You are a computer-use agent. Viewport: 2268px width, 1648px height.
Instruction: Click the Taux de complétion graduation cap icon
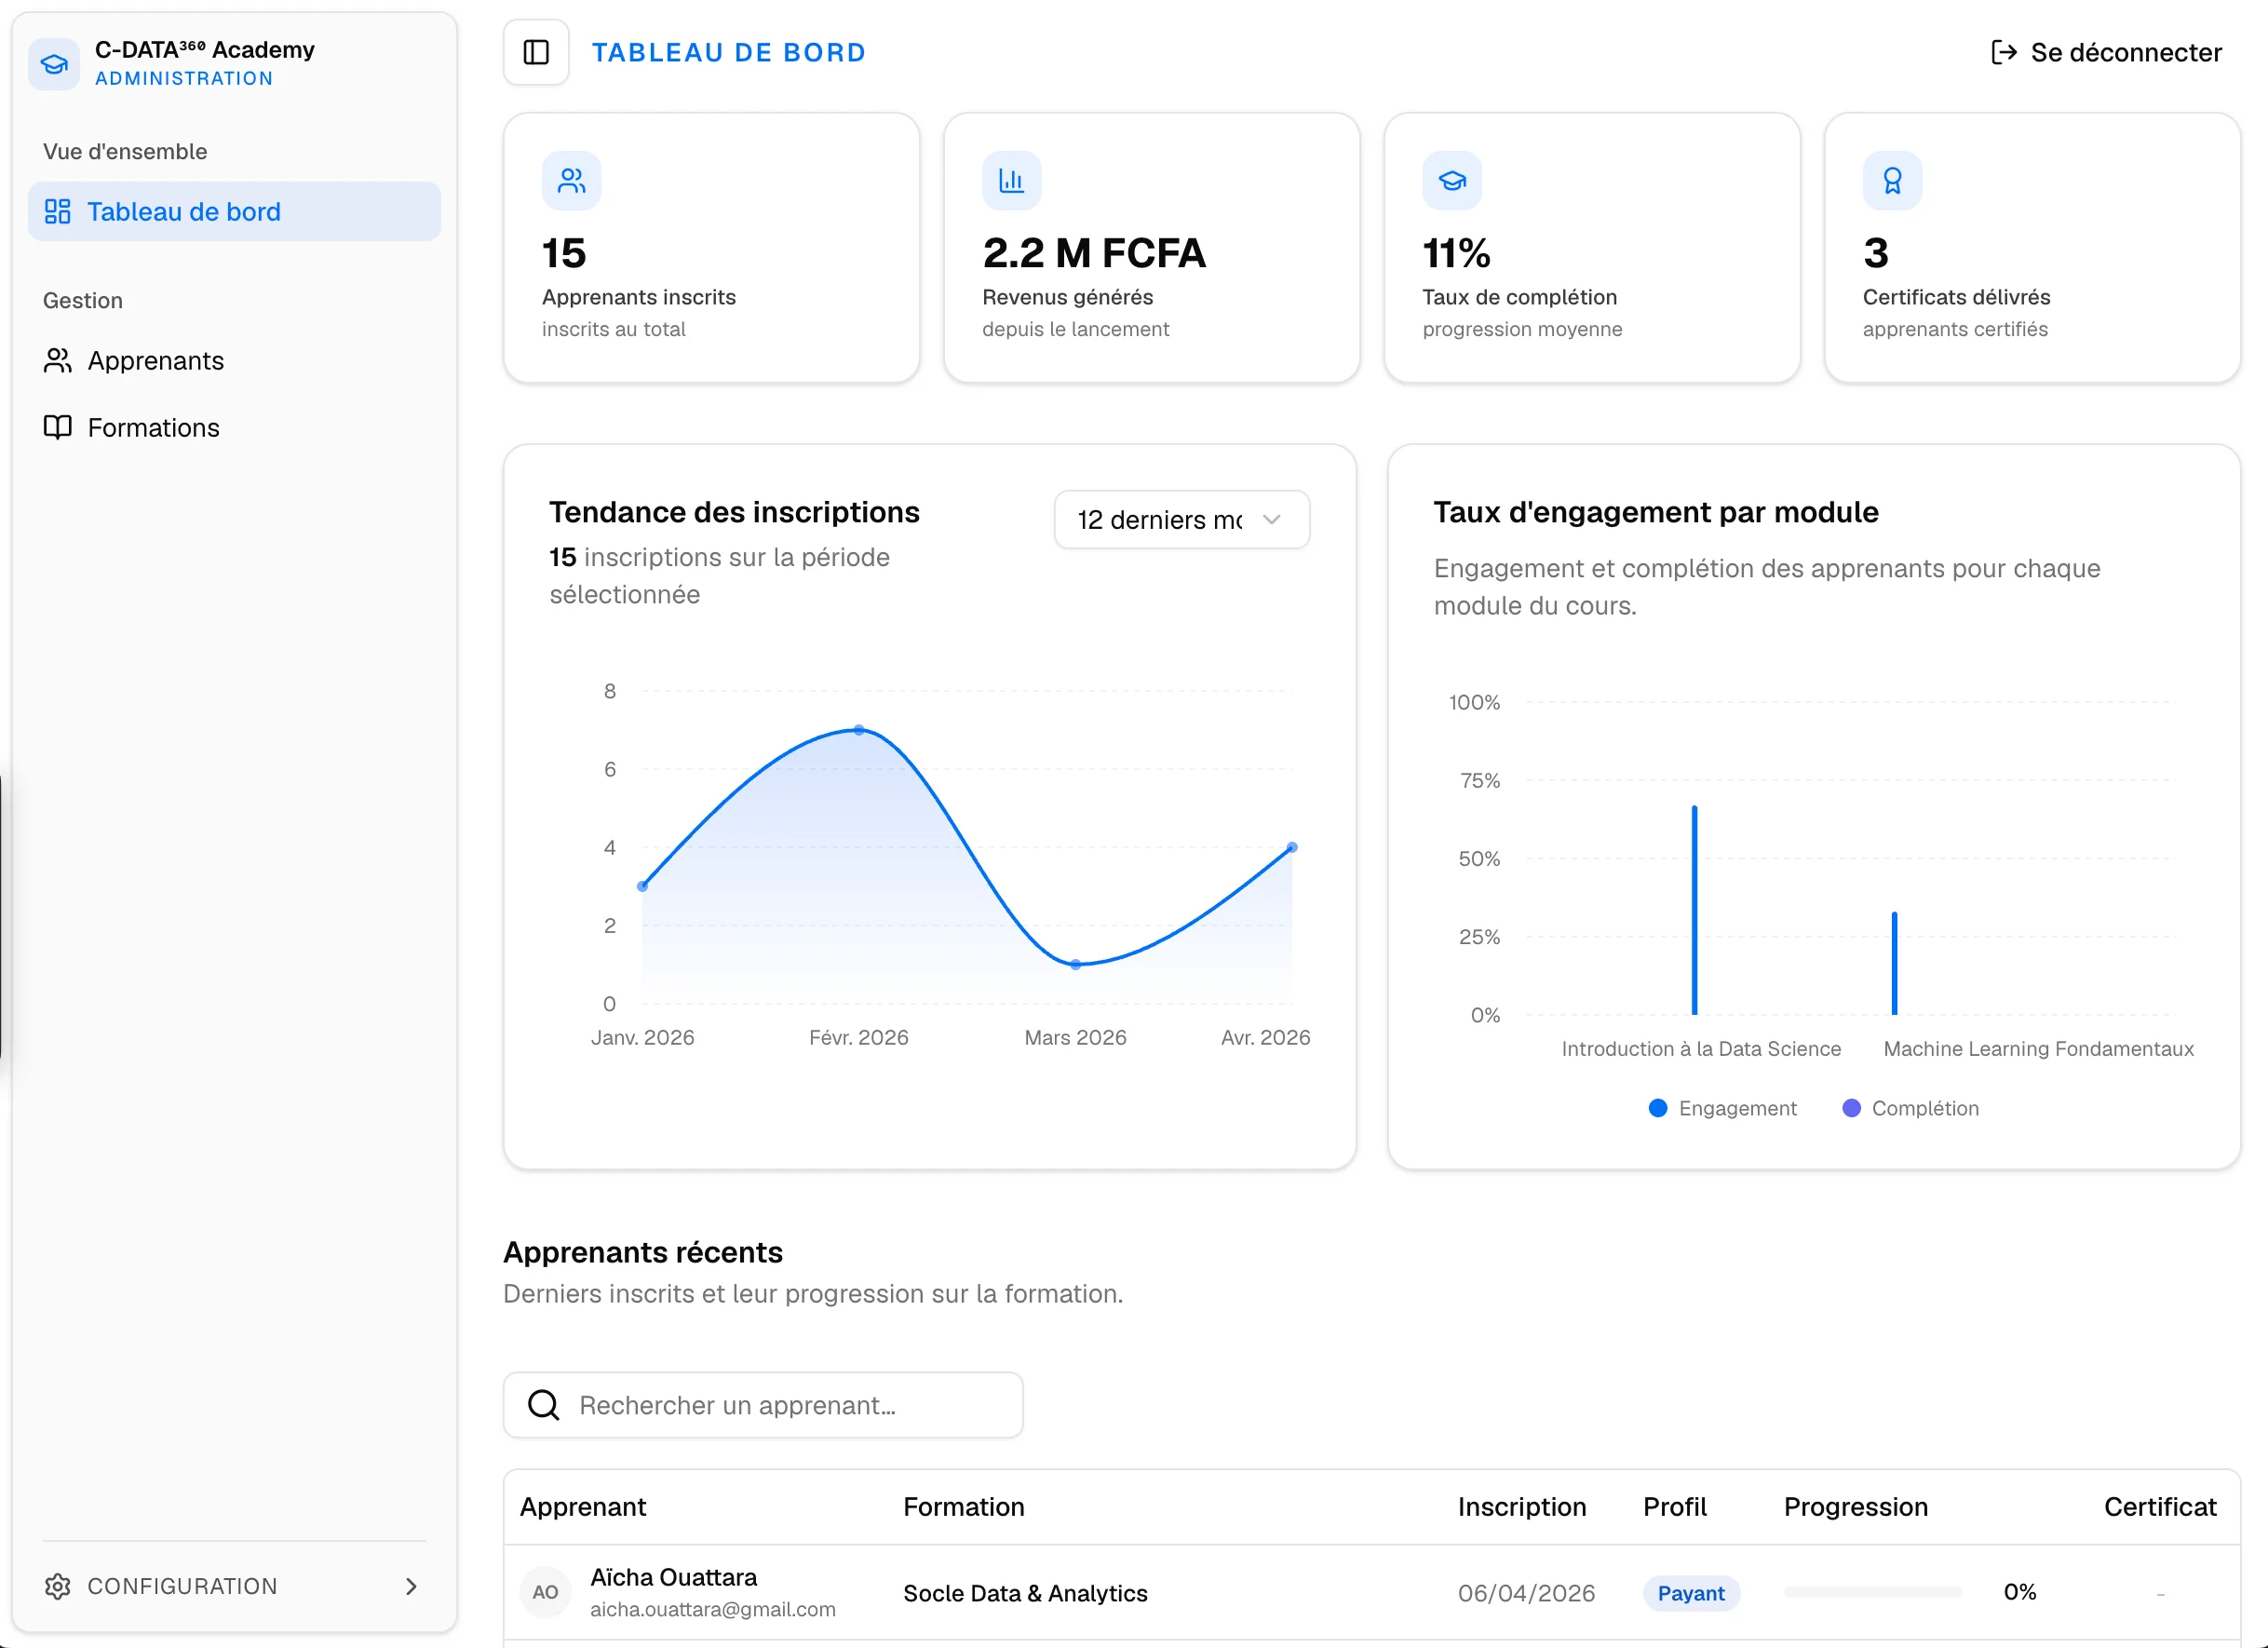[x=1452, y=181]
